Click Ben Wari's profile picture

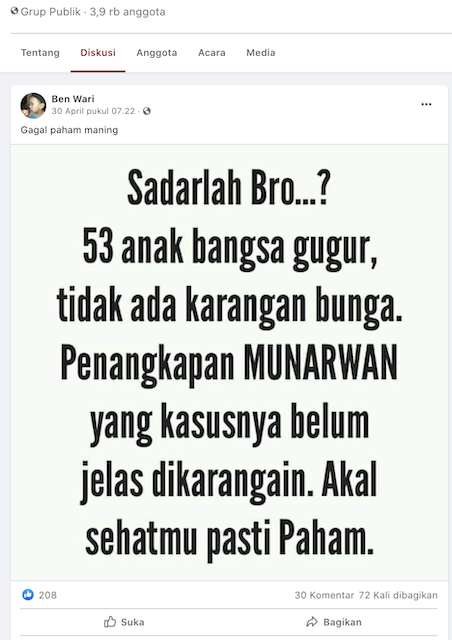point(33,105)
